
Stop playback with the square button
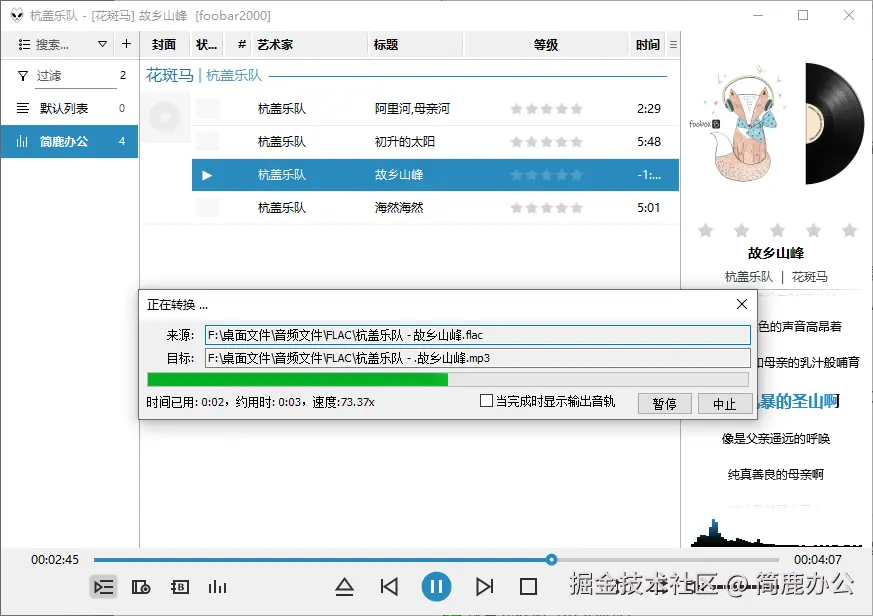click(528, 587)
